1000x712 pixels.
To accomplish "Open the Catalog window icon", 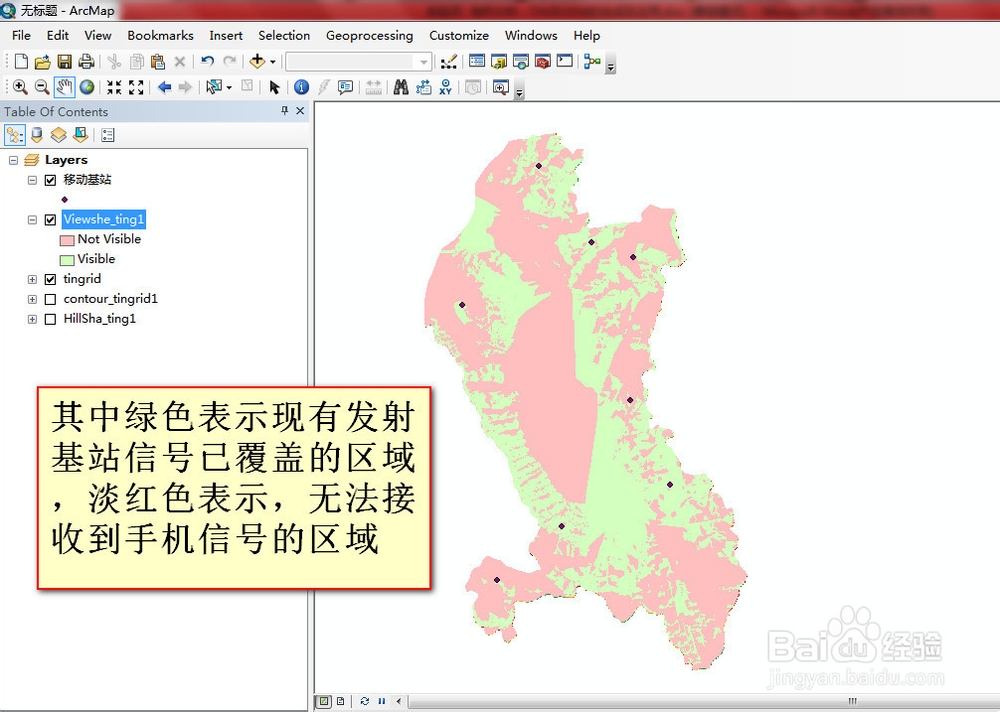I will [x=499, y=61].
